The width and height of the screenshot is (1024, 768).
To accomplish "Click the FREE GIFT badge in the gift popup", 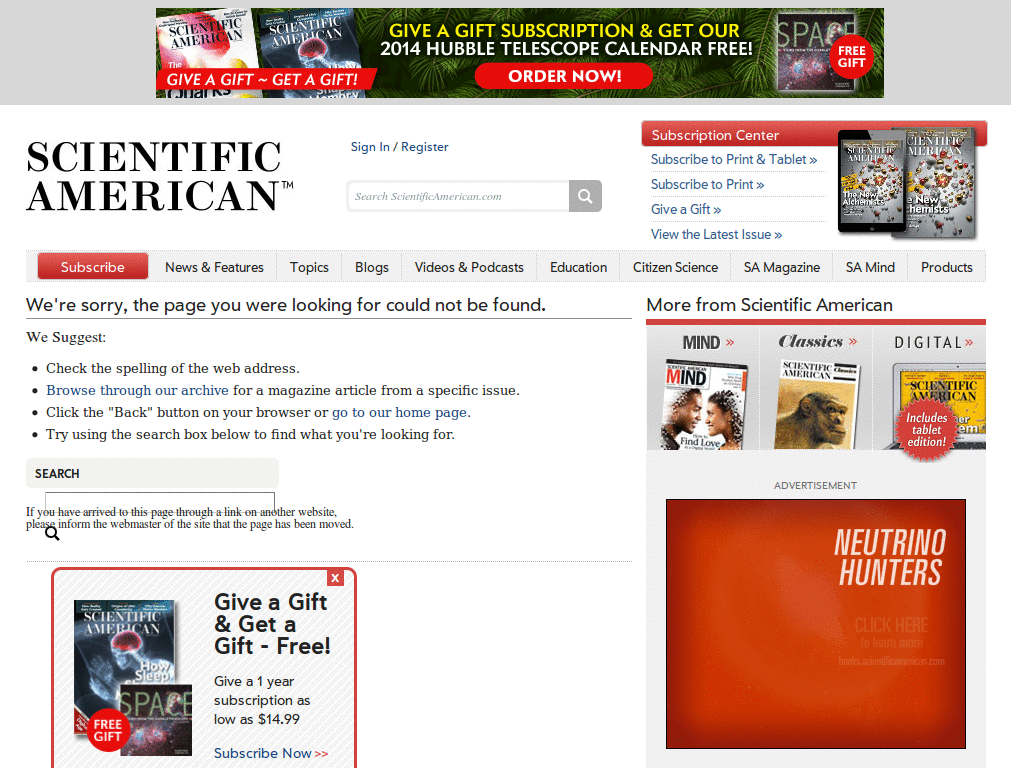I will click(108, 730).
